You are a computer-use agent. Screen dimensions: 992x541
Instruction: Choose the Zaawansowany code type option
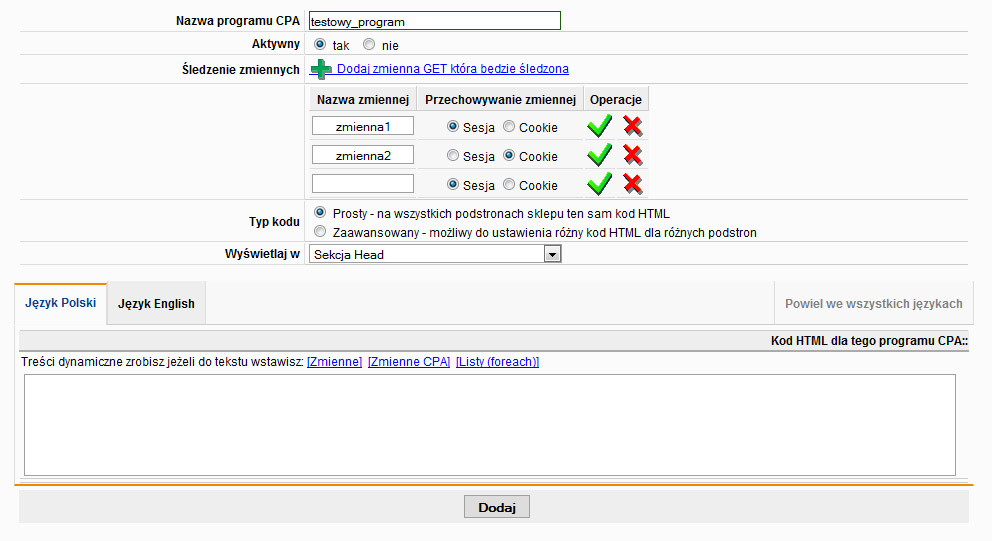(320, 232)
